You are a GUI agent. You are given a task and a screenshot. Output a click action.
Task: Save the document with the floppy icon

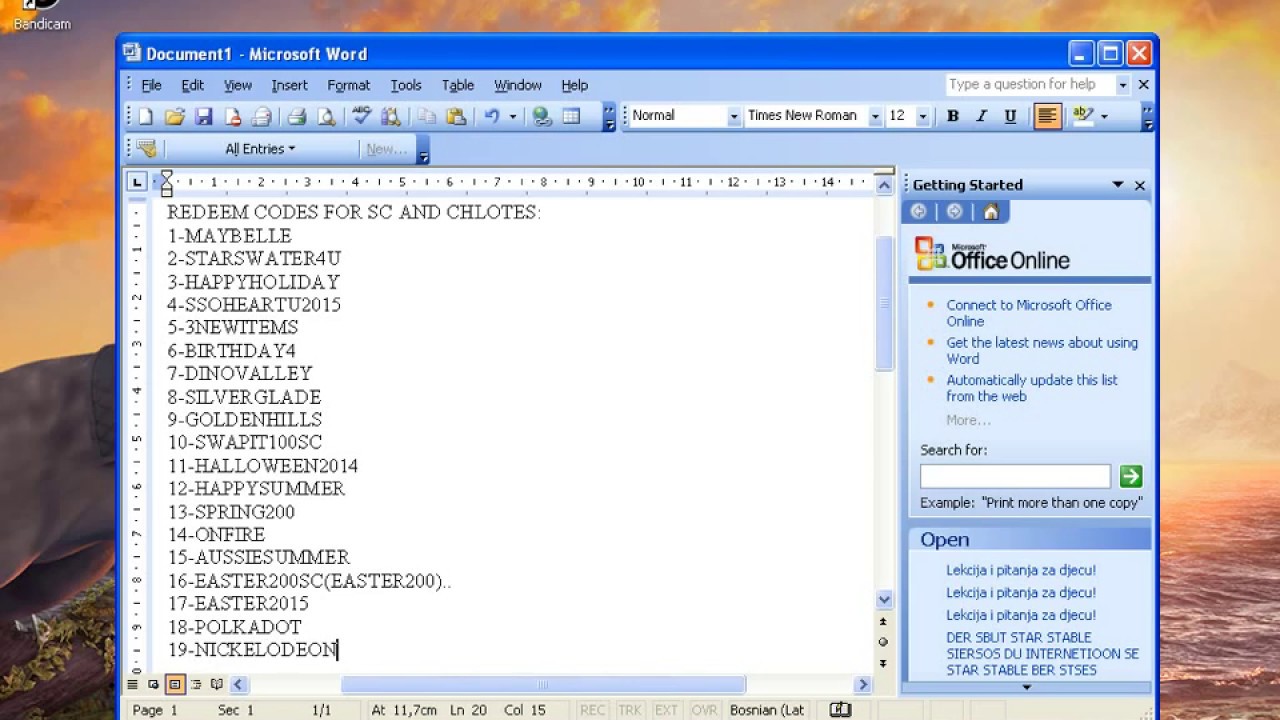[x=204, y=117]
